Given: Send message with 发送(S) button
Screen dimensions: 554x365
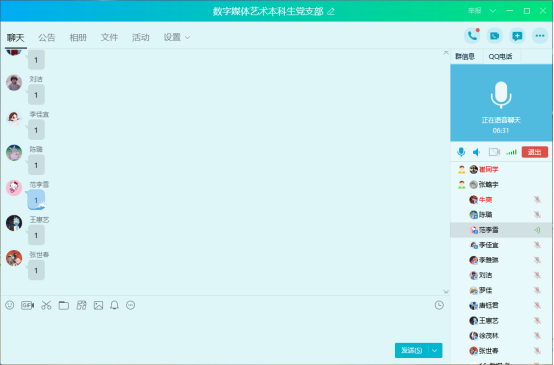Looking at the screenshot, I should [412, 350].
